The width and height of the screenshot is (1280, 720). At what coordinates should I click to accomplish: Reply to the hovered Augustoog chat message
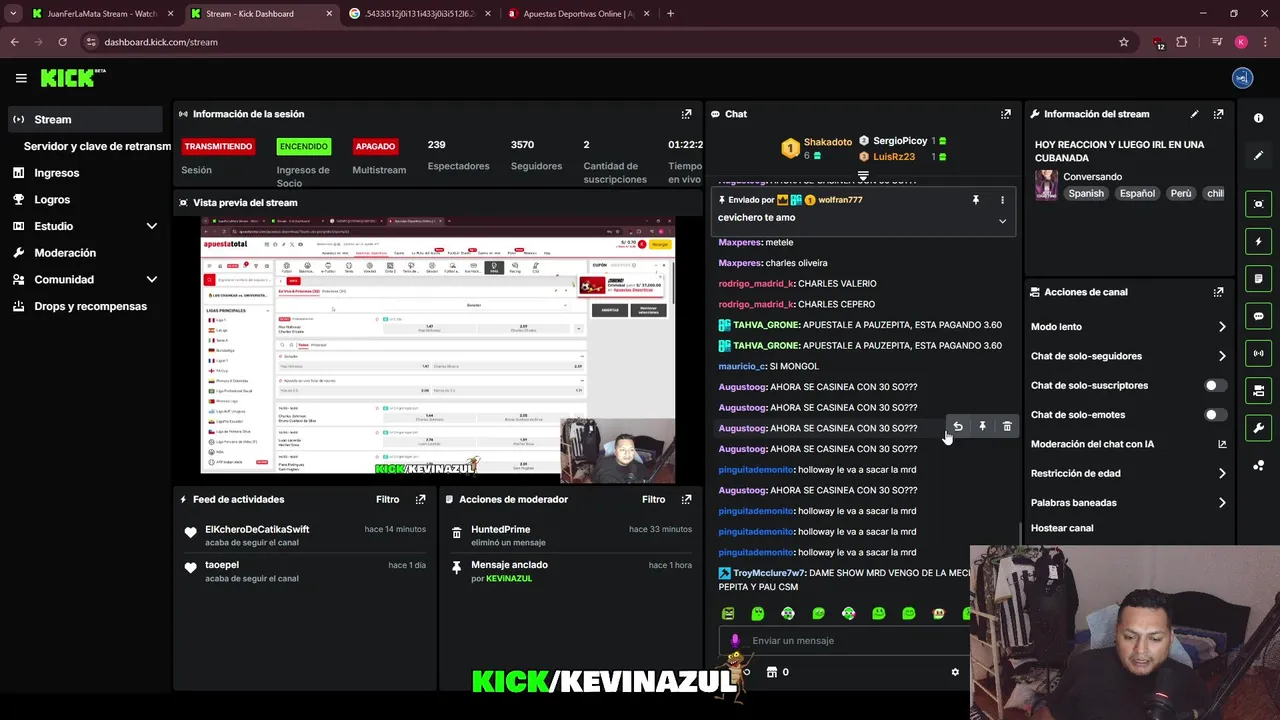(957, 427)
